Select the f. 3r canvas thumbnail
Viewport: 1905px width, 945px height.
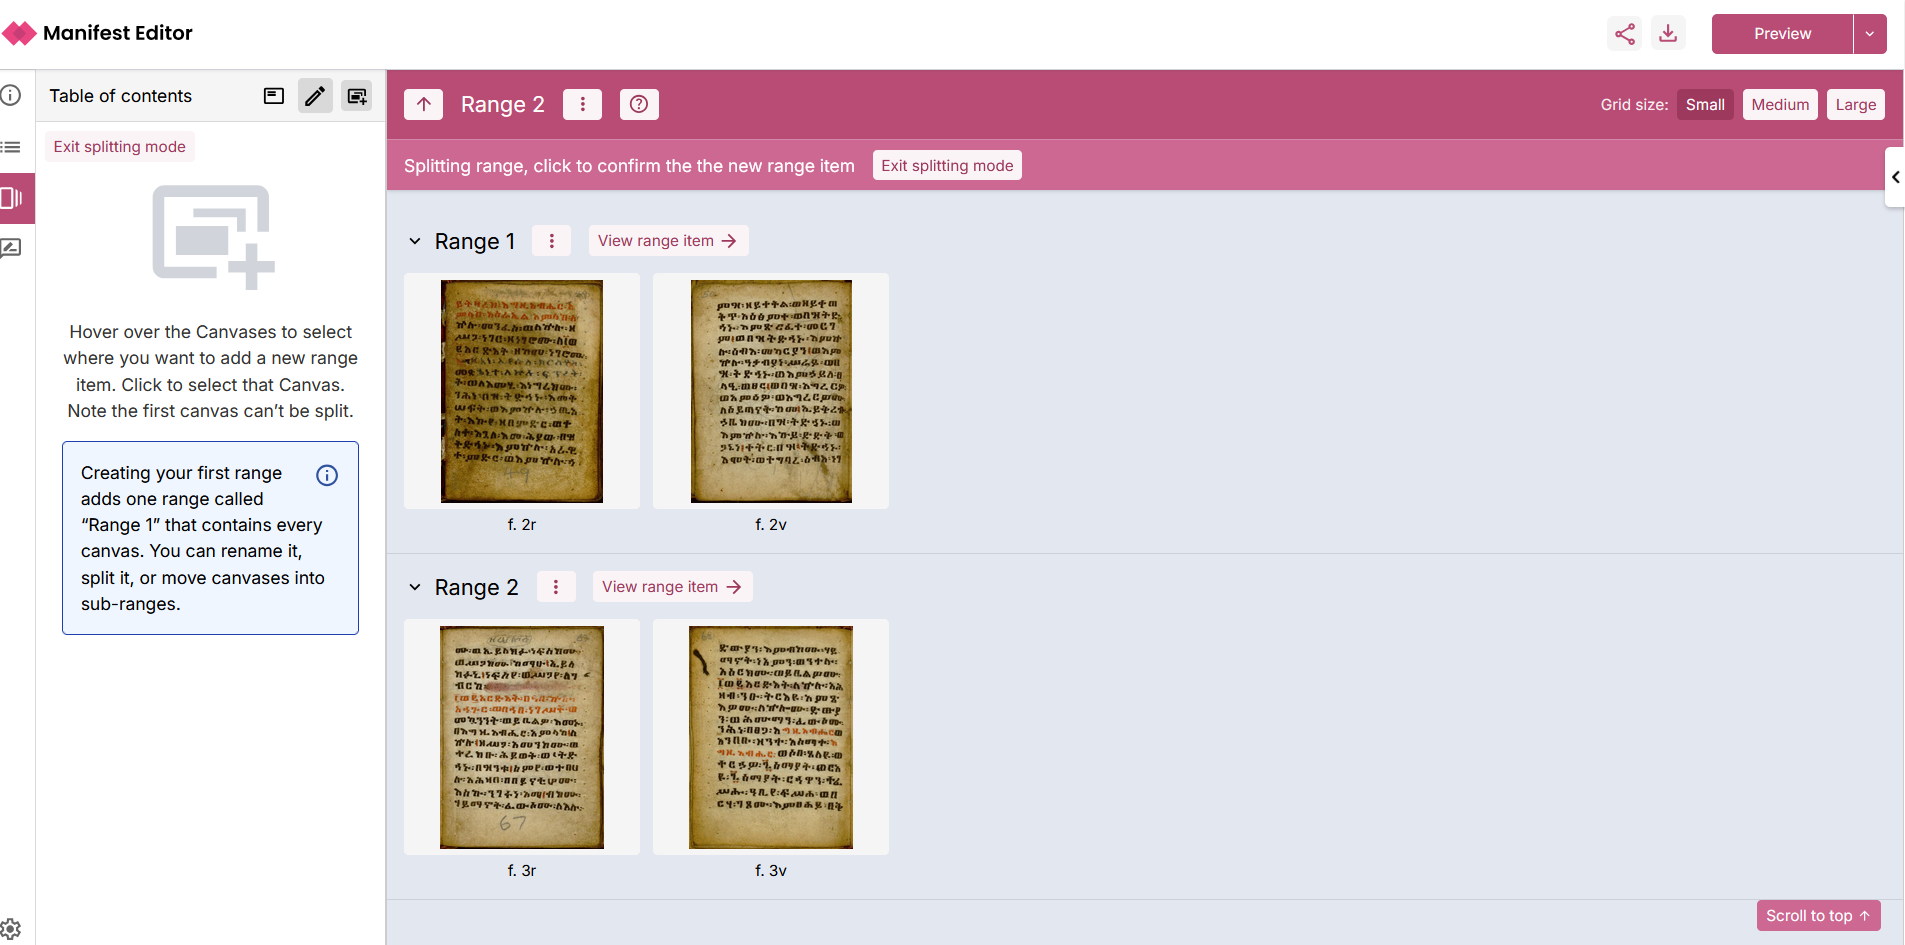(521, 737)
